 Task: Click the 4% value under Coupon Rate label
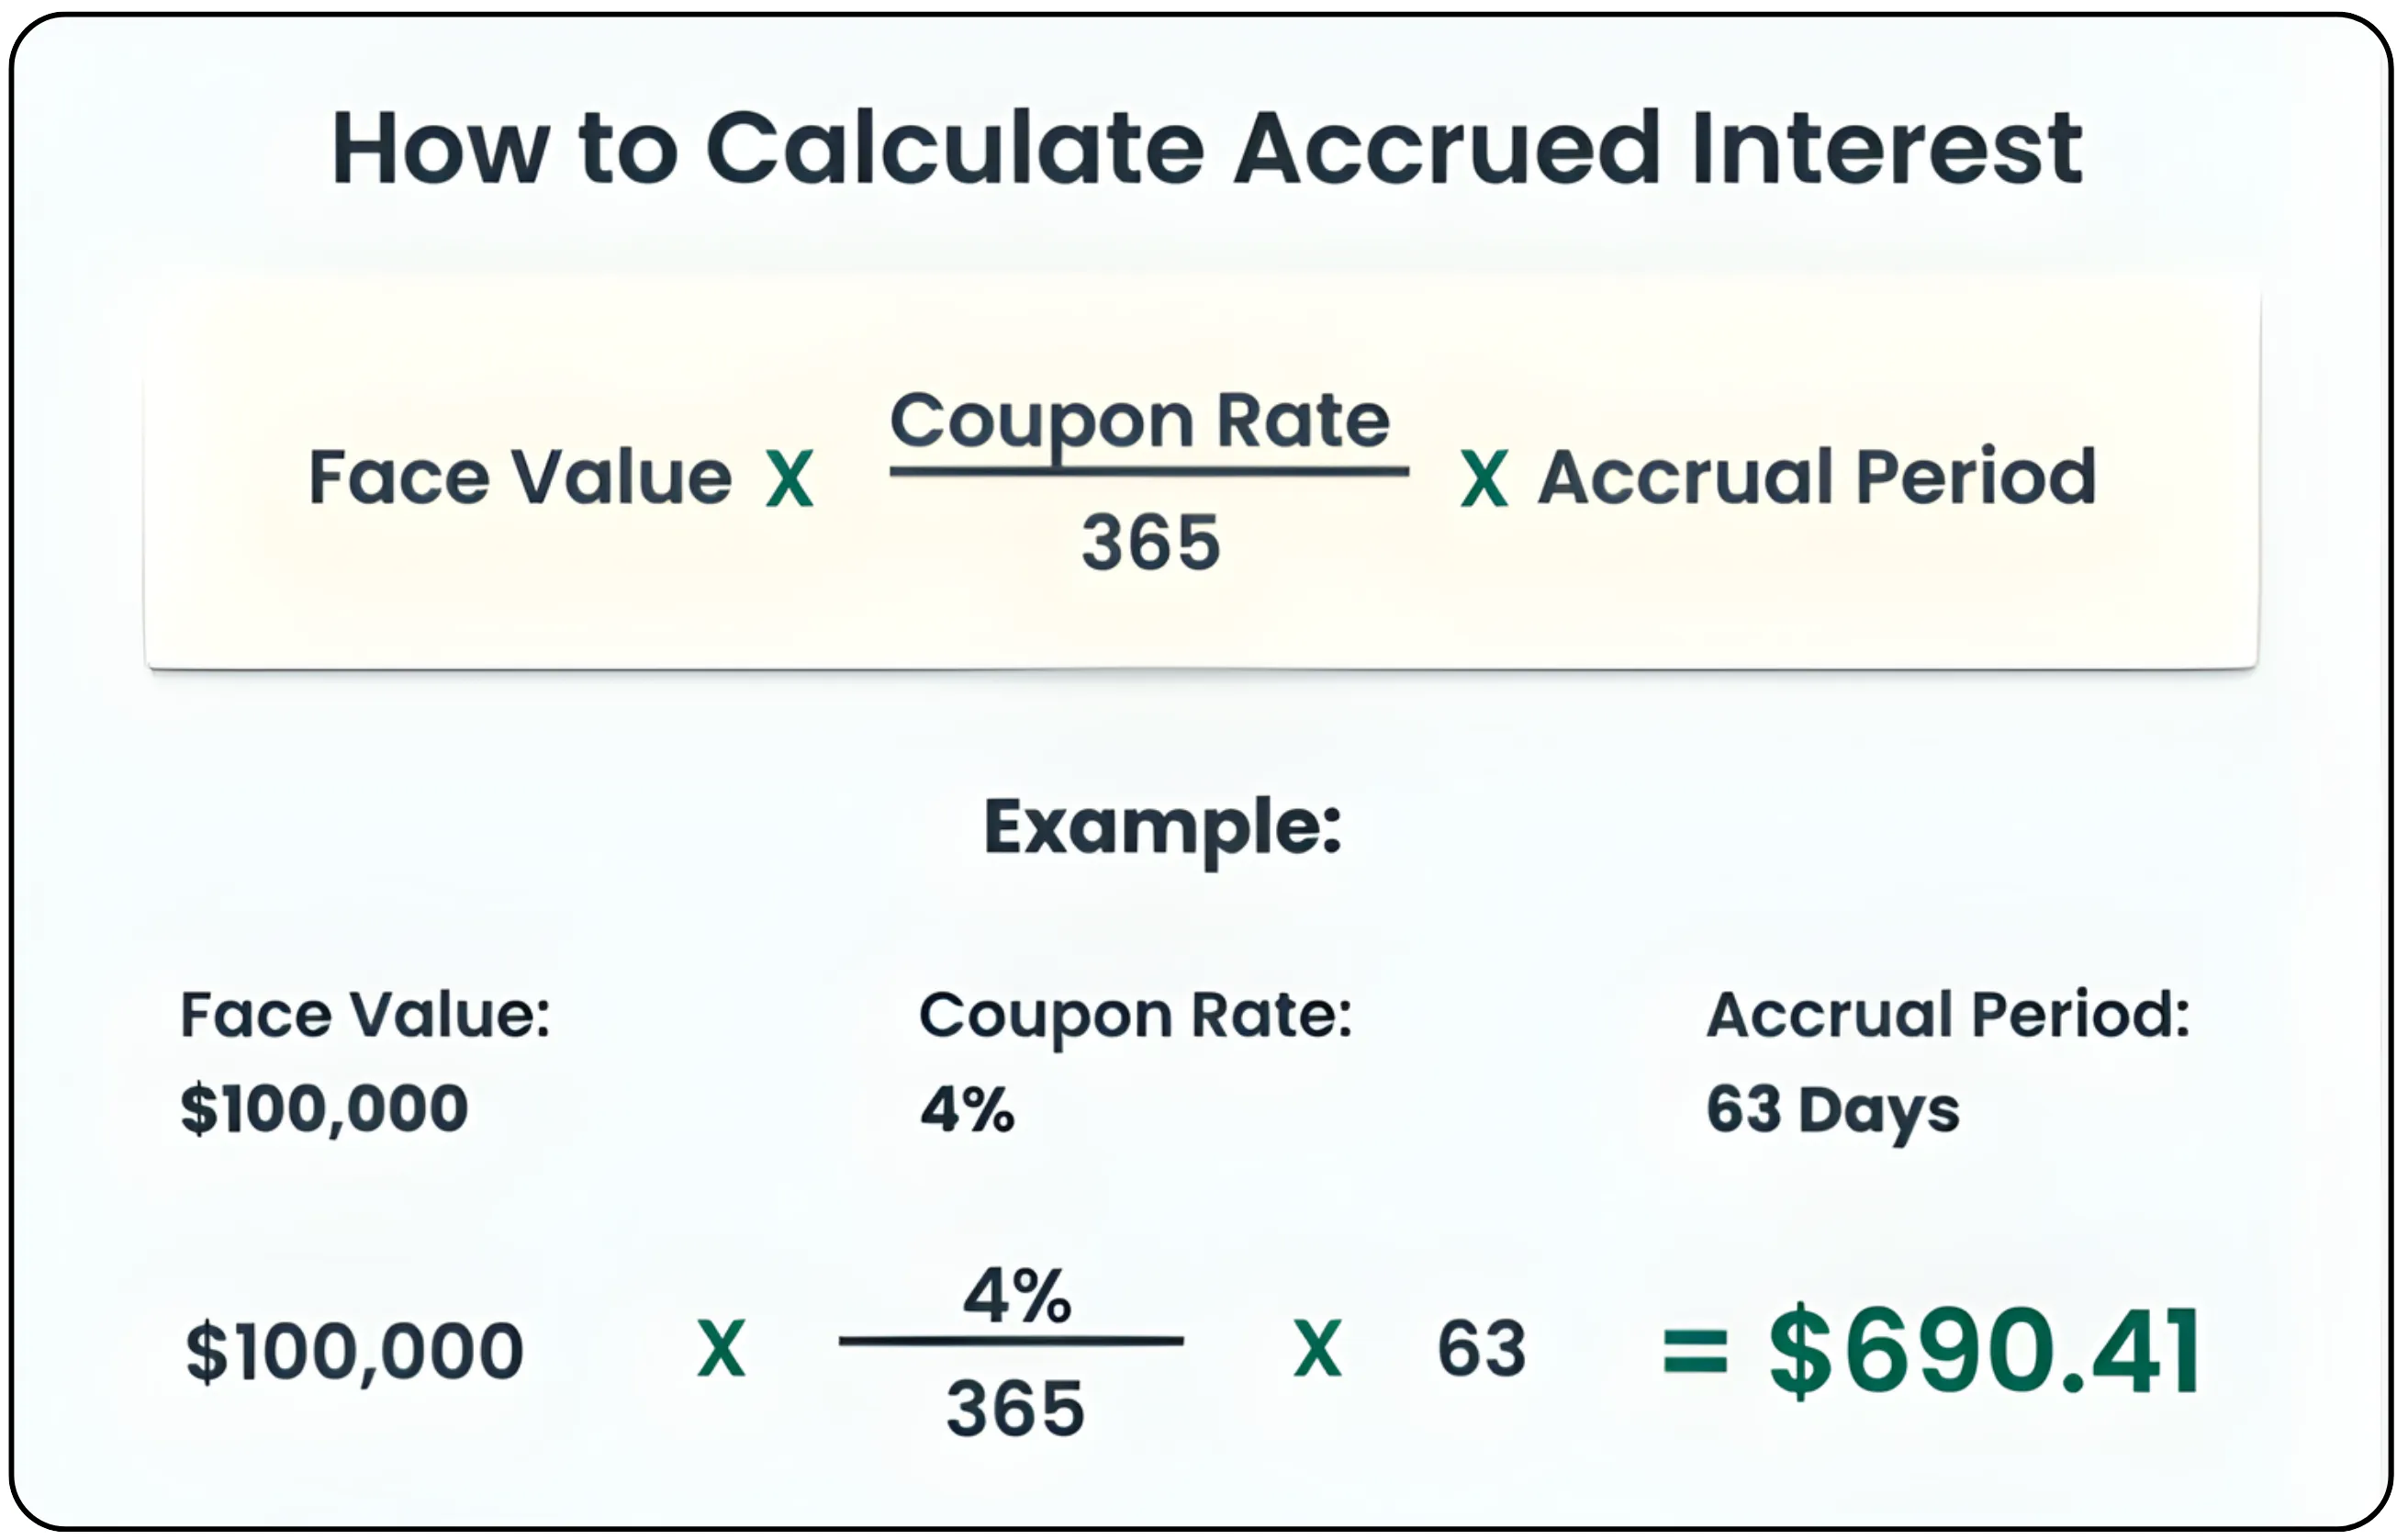tap(967, 1109)
